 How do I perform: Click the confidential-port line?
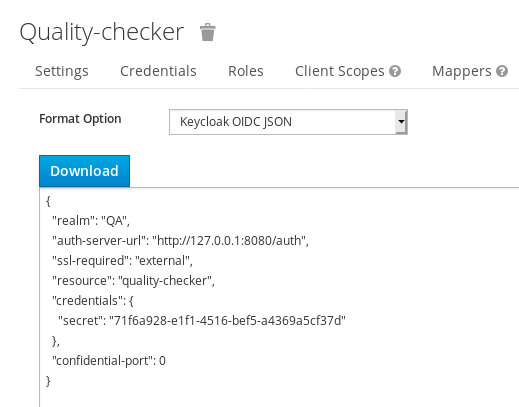point(109,361)
